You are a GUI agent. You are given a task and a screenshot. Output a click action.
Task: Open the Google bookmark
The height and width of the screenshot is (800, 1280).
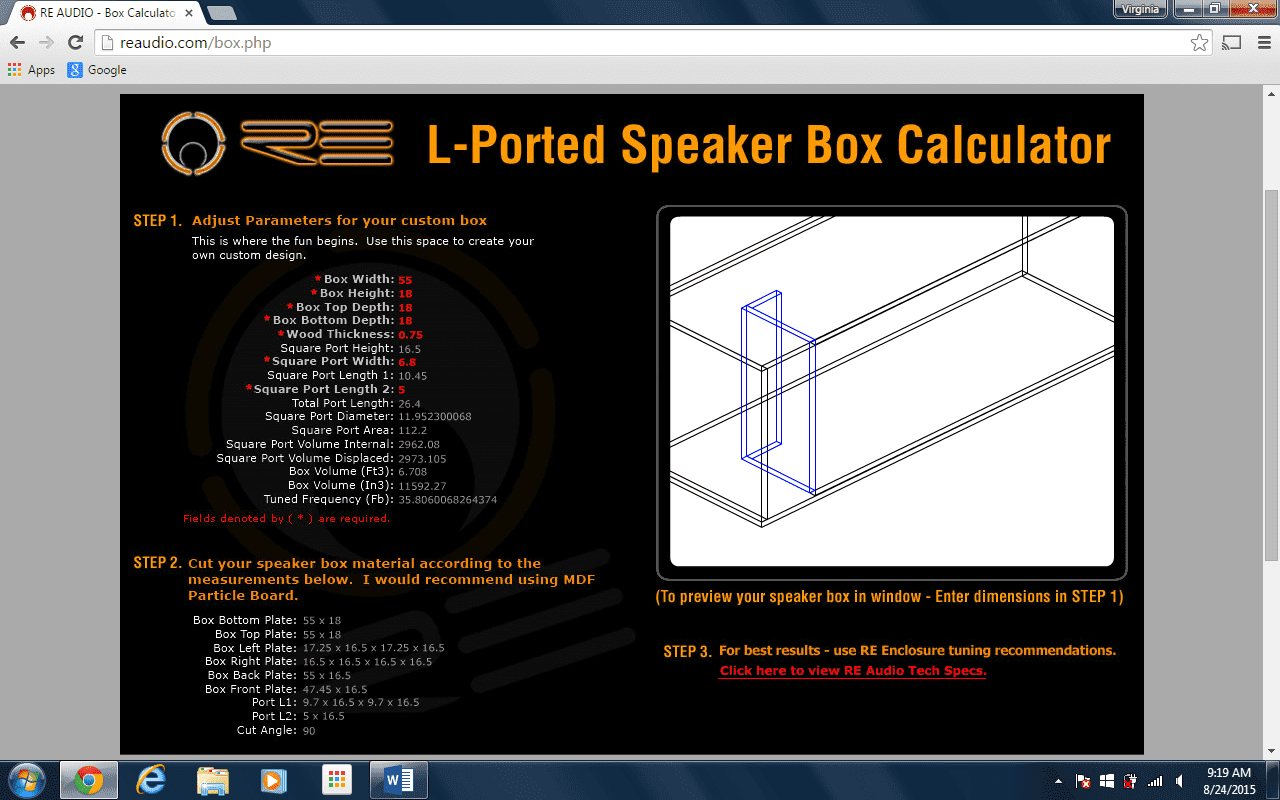pos(97,70)
